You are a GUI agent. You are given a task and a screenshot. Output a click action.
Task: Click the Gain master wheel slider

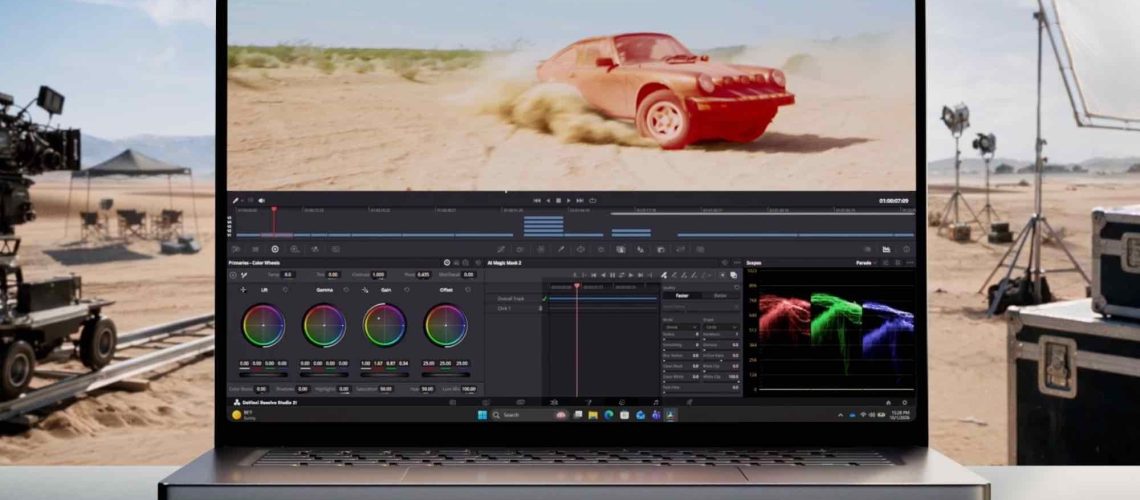(385, 375)
